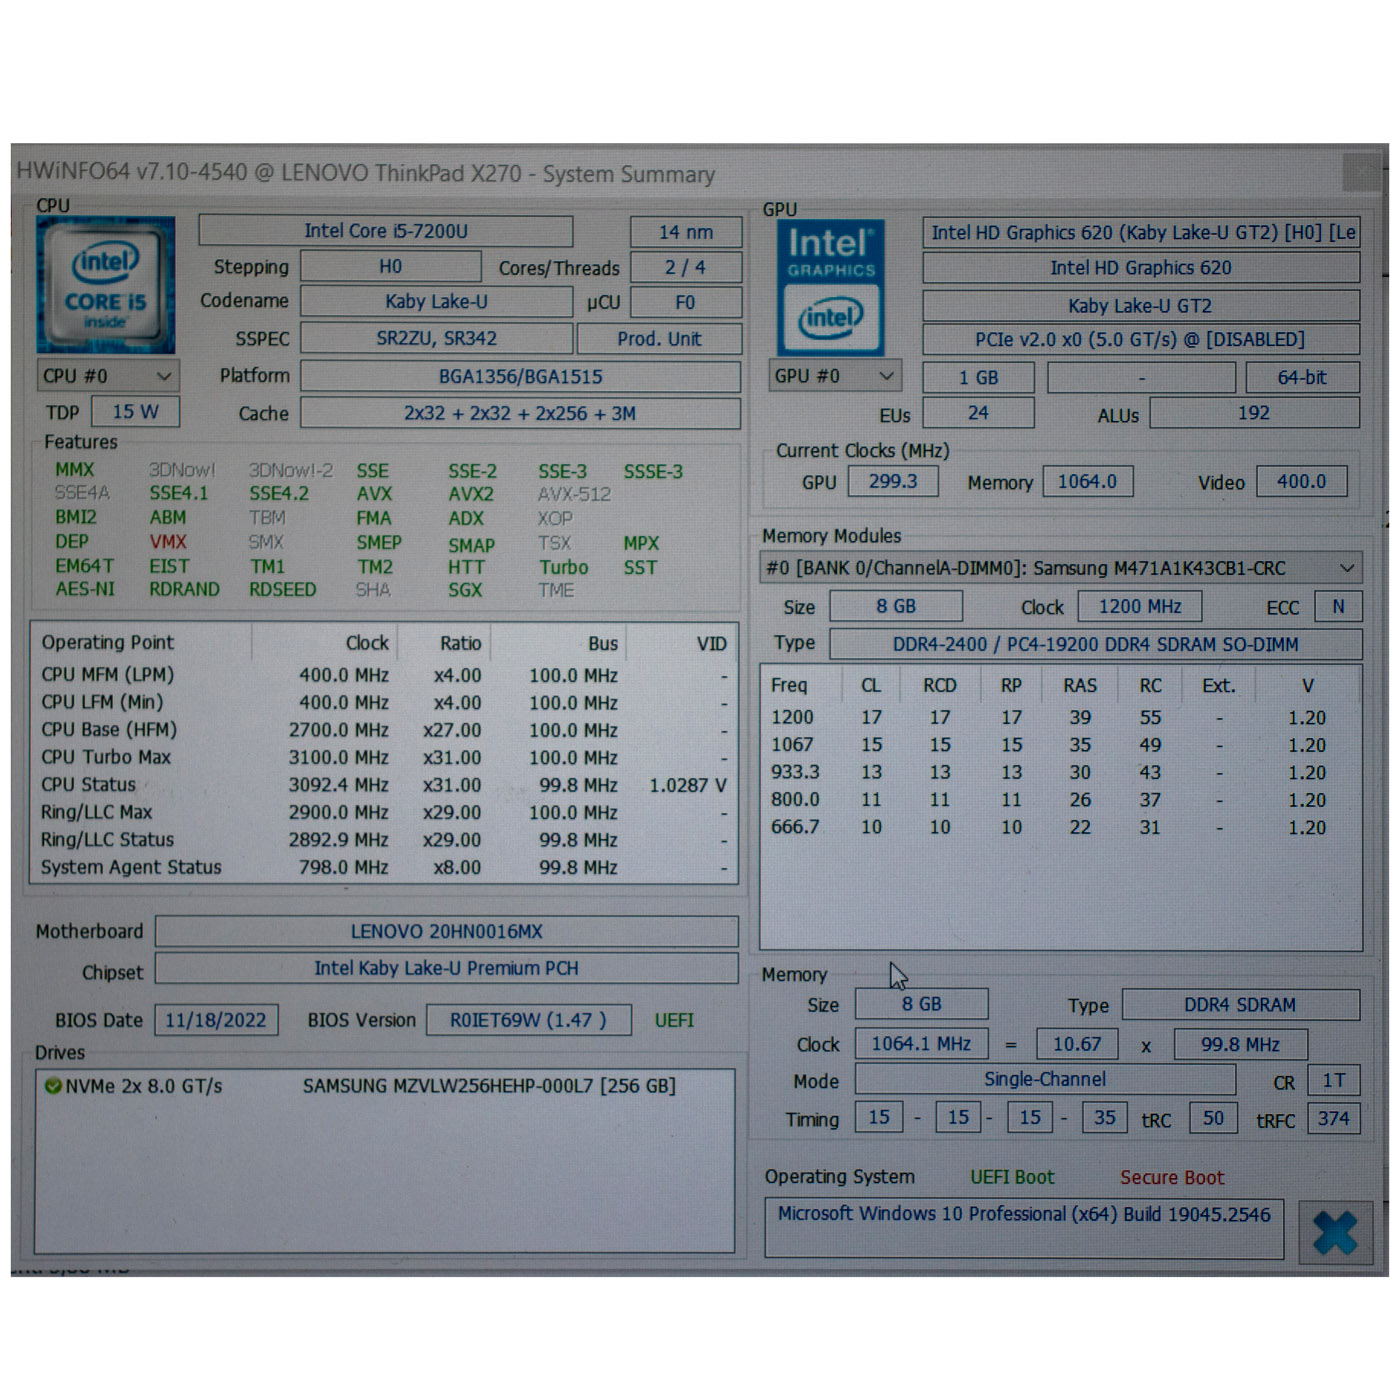Click the Turbo feature label
Image resolution: width=1400 pixels, height=1400 pixels.
click(x=564, y=567)
